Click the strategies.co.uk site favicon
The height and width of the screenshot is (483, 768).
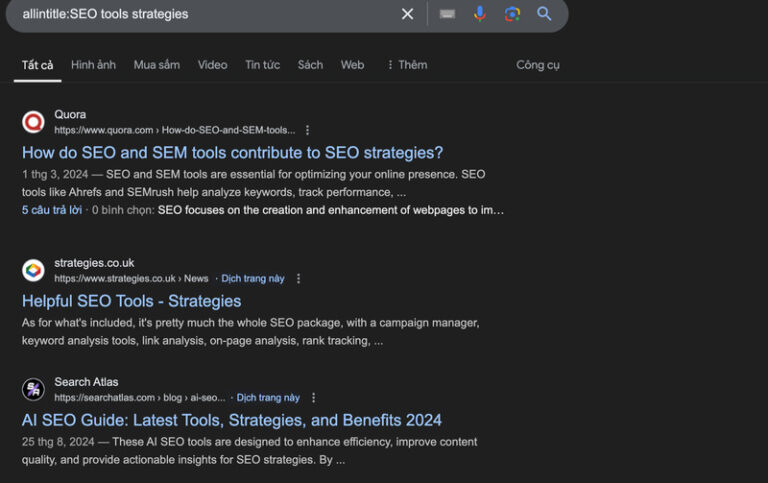pos(34,270)
